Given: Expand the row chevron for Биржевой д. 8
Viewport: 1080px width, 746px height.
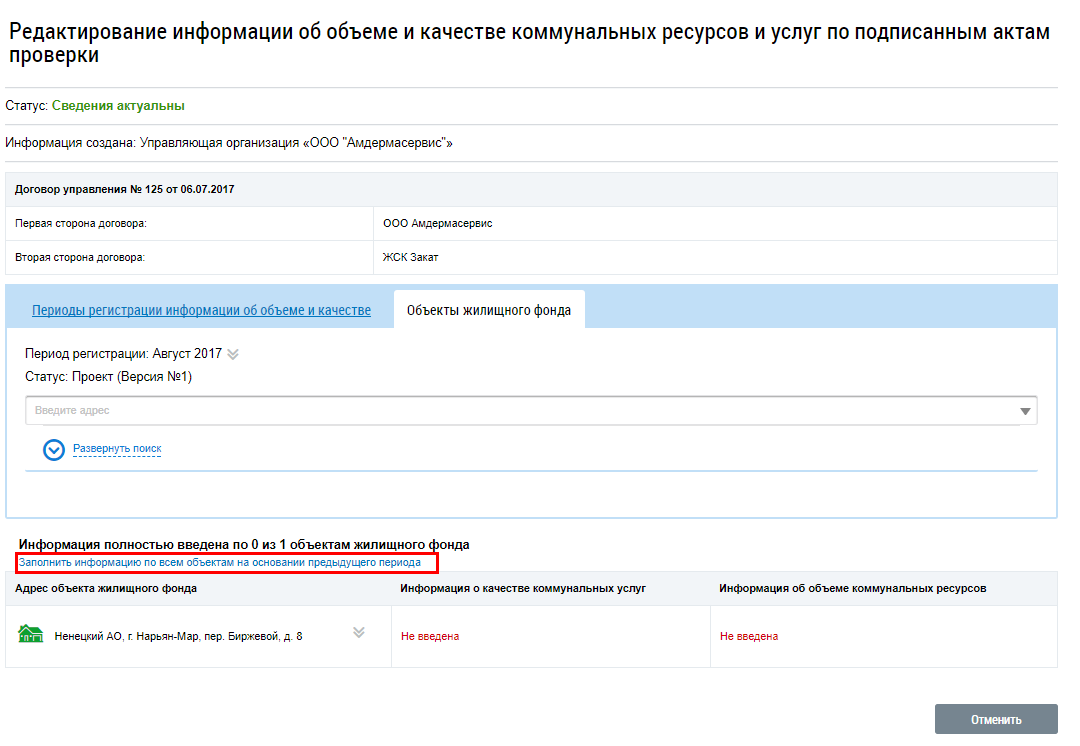Looking at the screenshot, I should tap(359, 632).
